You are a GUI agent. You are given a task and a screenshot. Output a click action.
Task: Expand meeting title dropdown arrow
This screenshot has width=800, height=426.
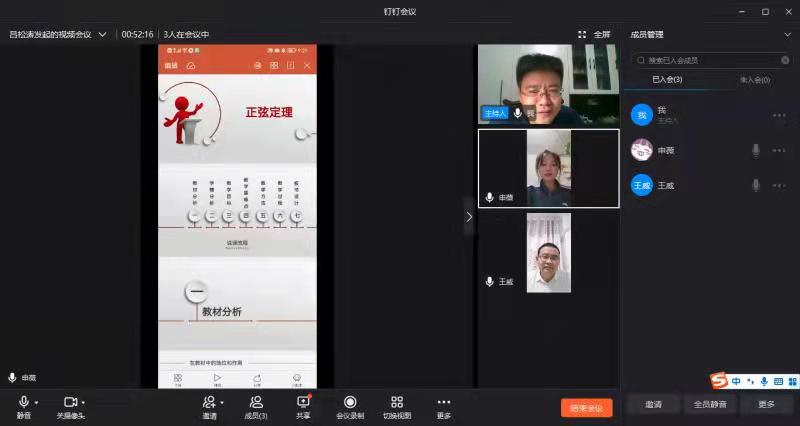coord(102,34)
